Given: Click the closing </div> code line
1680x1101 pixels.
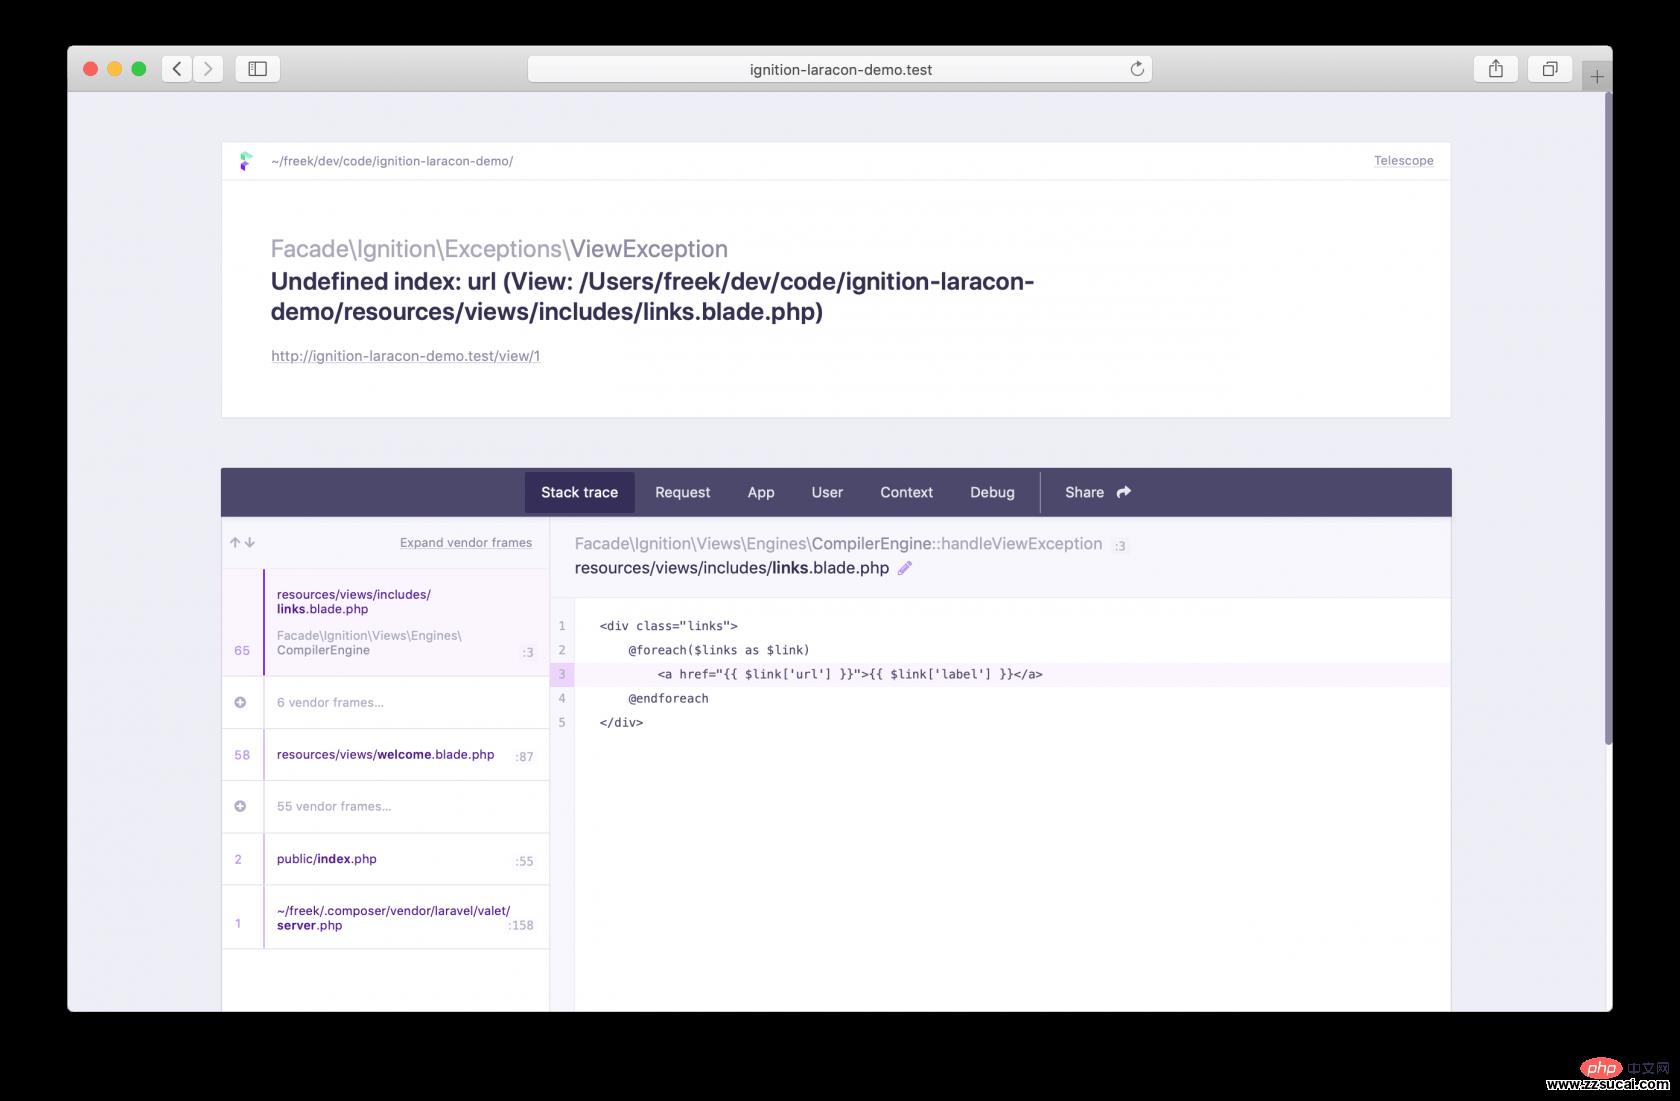Looking at the screenshot, I should (621, 722).
